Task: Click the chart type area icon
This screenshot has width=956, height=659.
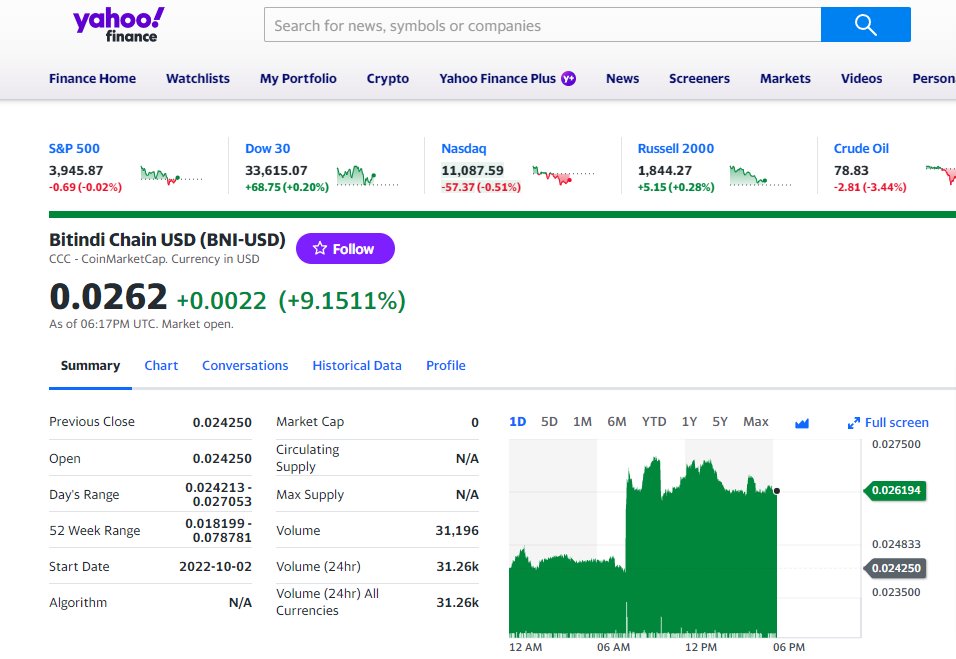Action: click(x=802, y=422)
